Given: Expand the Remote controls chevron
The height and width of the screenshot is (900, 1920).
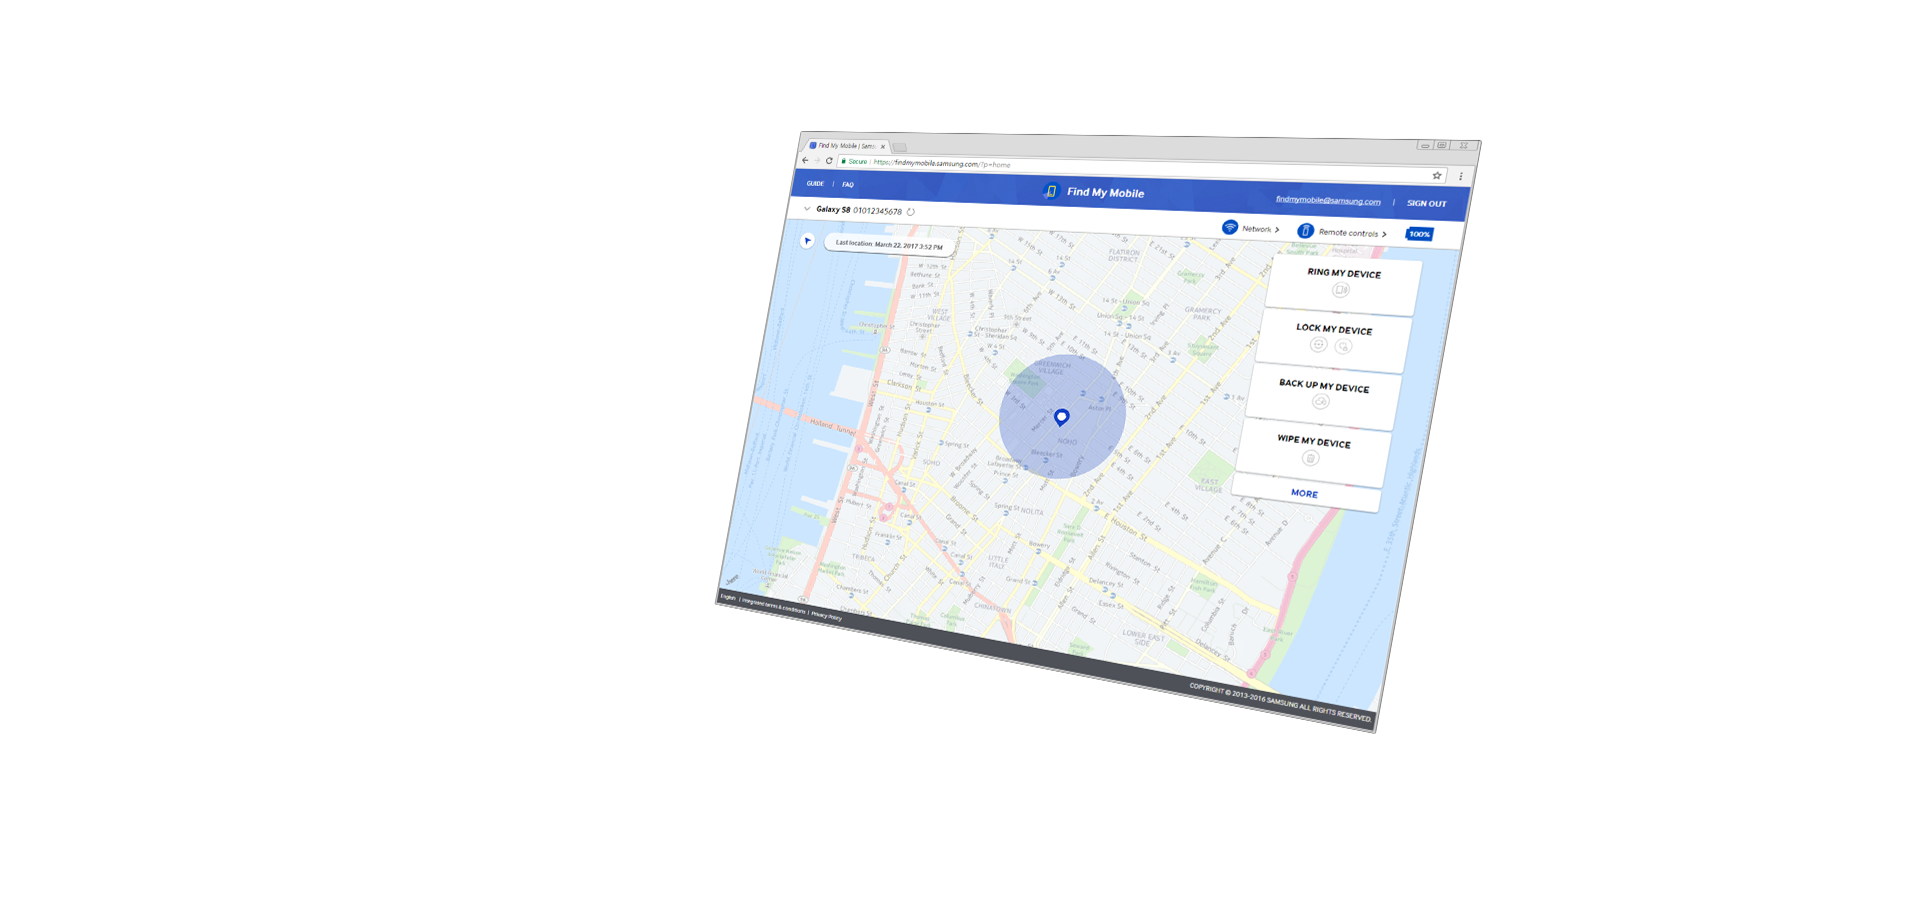Looking at the screenshot, I should tap(1384, 234).
